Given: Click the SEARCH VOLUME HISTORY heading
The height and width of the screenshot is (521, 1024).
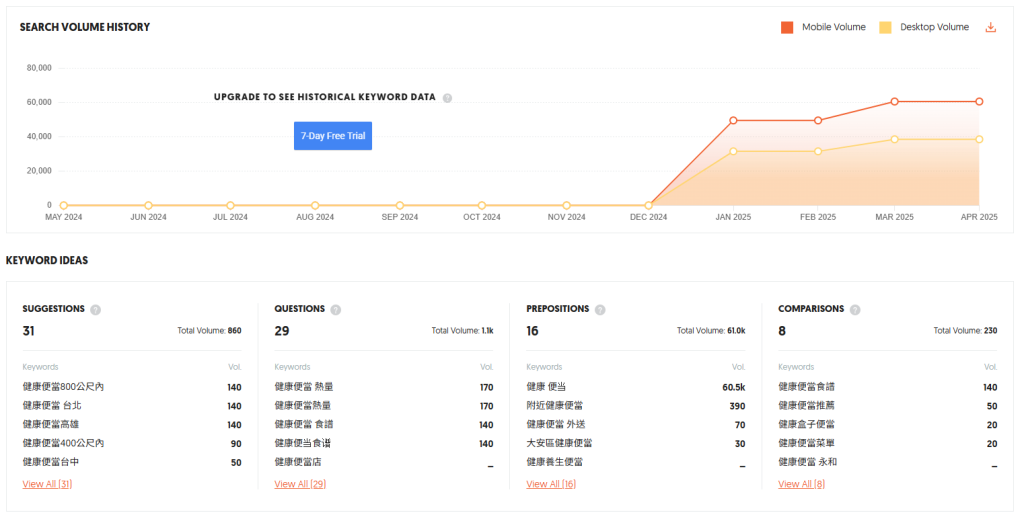Looking at the screenshot, I should coord(85,27).
